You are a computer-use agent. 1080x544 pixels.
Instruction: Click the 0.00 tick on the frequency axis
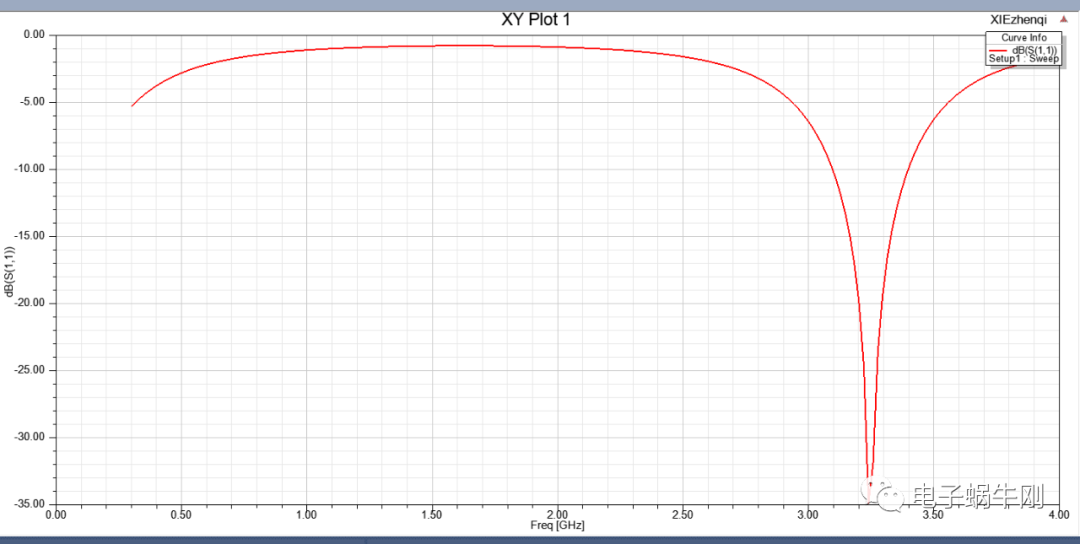[x=56, y=515]
